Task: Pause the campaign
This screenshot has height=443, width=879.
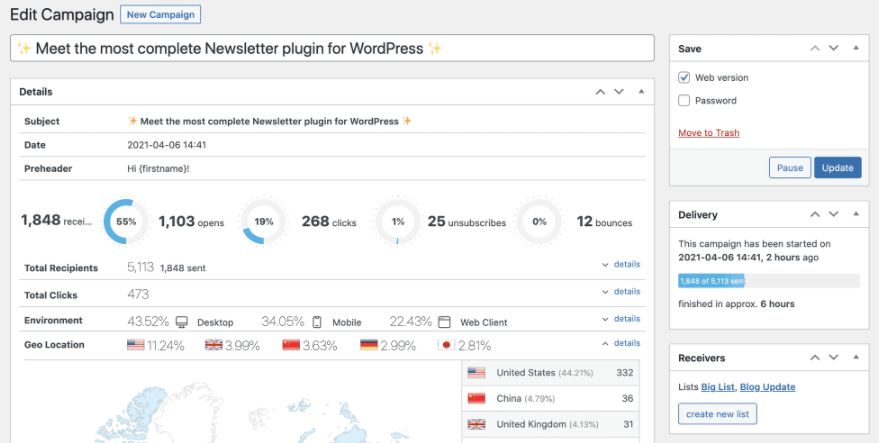Action: 789,168
